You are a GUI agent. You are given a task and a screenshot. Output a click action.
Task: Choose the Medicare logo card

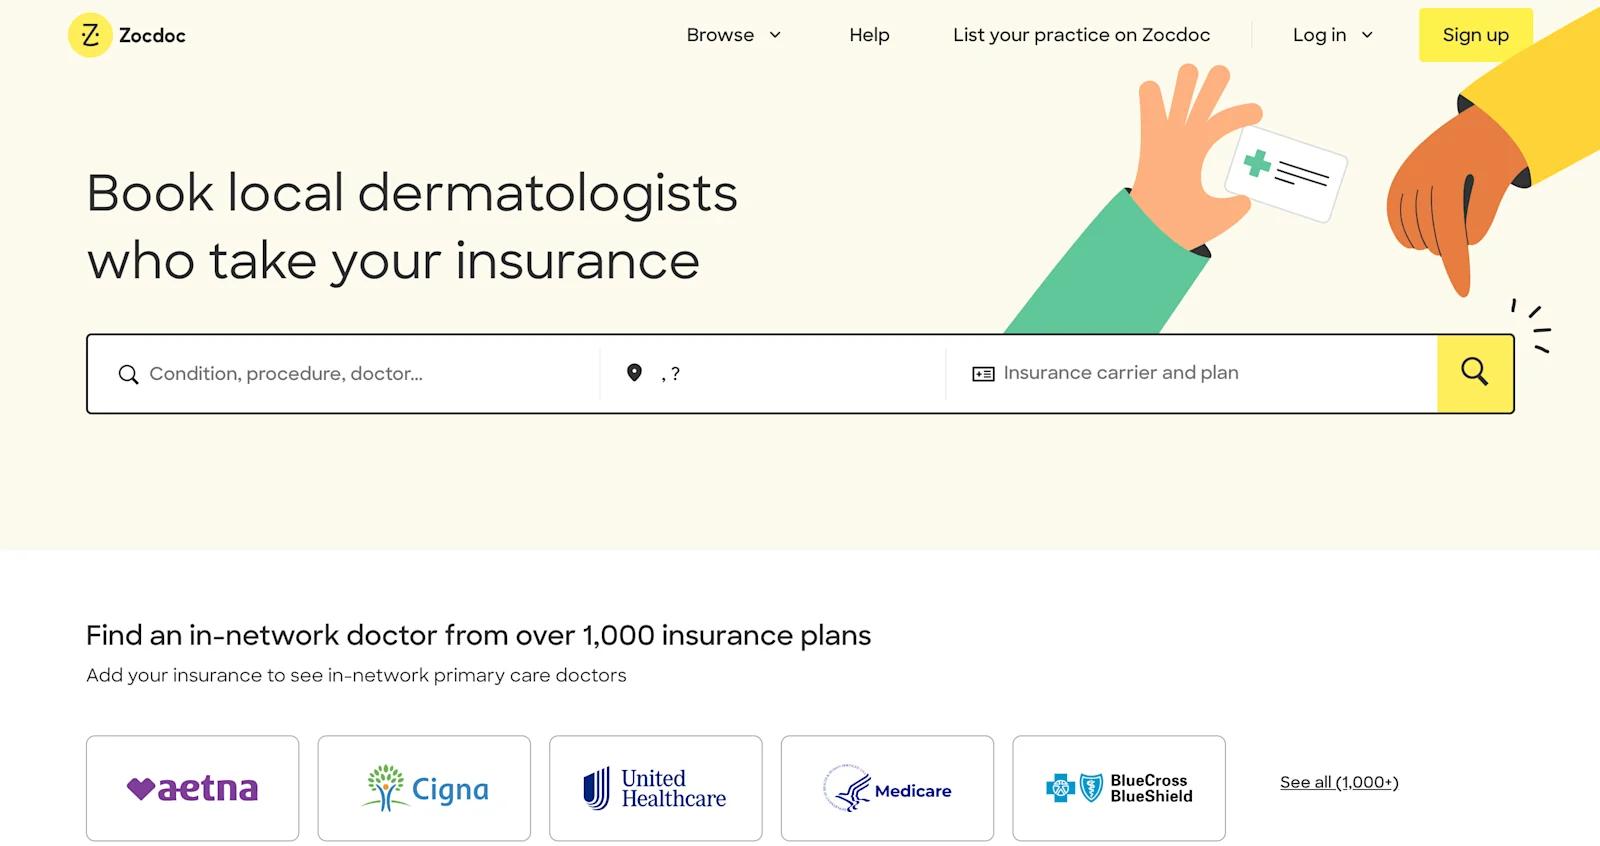coord(887,788)
